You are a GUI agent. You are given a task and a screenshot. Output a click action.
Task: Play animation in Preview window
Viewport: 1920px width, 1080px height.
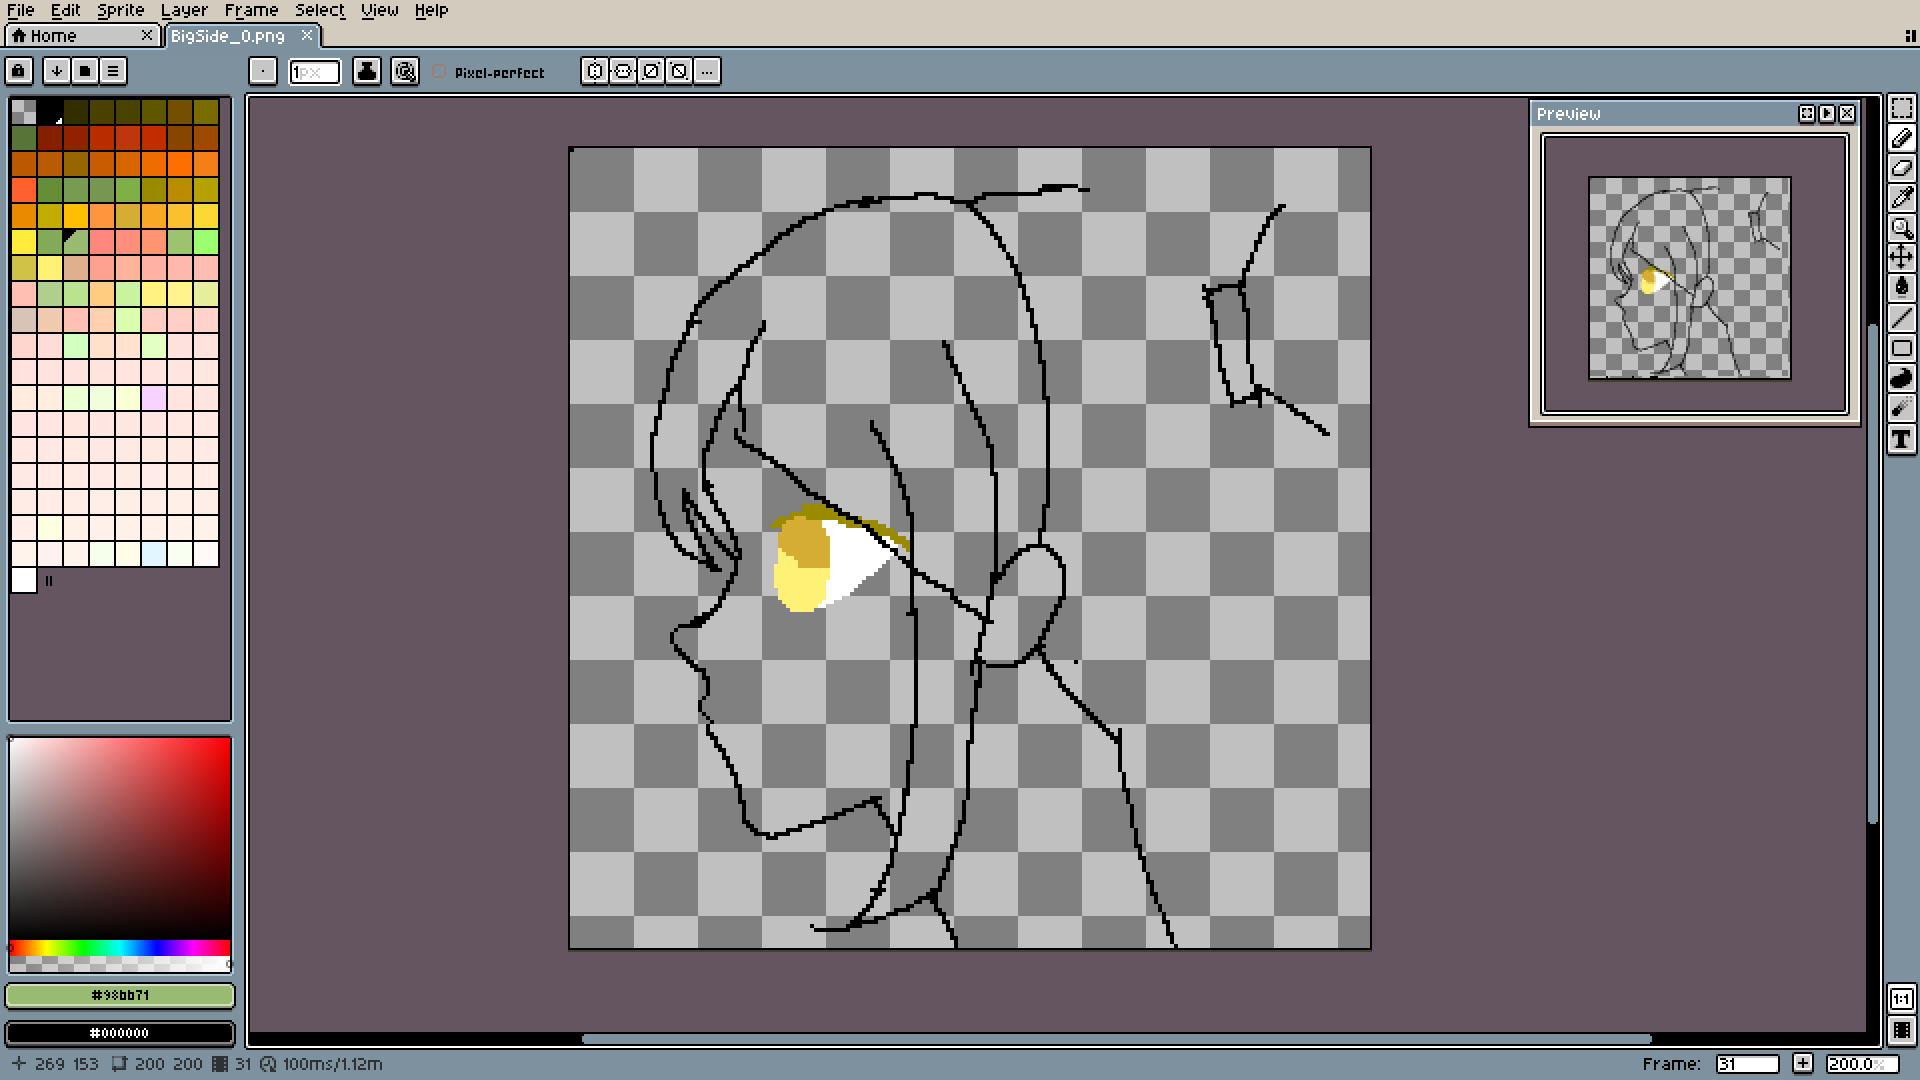(x=1827, y=114)
